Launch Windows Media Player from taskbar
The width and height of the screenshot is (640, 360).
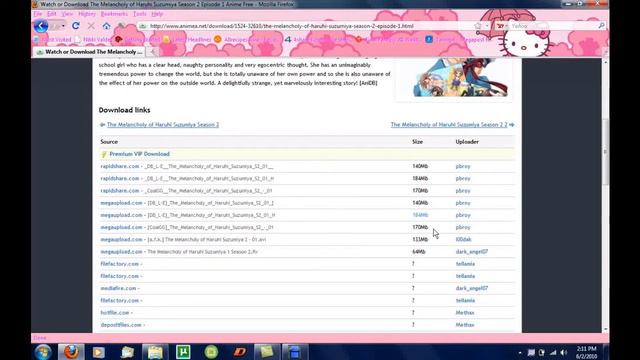click(x=98, y=352)
